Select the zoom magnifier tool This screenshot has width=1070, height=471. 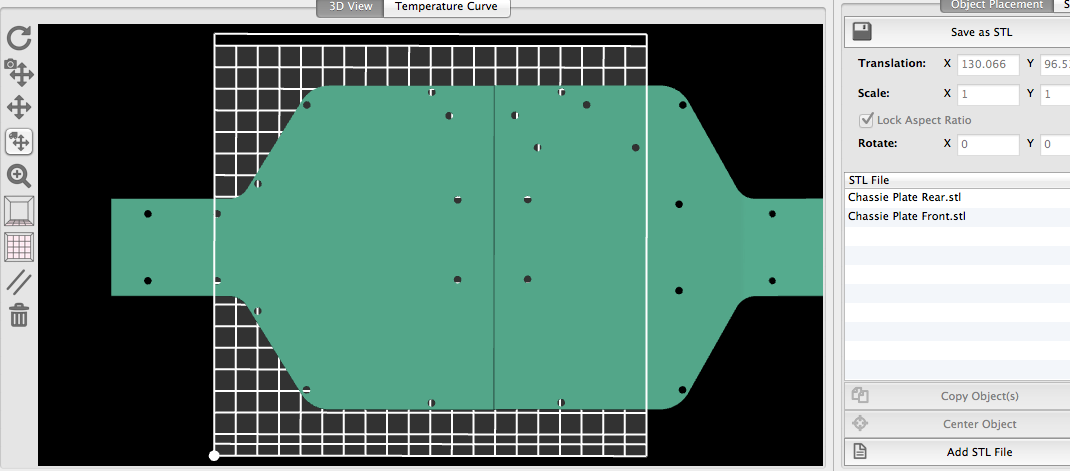tap(19, 176)
